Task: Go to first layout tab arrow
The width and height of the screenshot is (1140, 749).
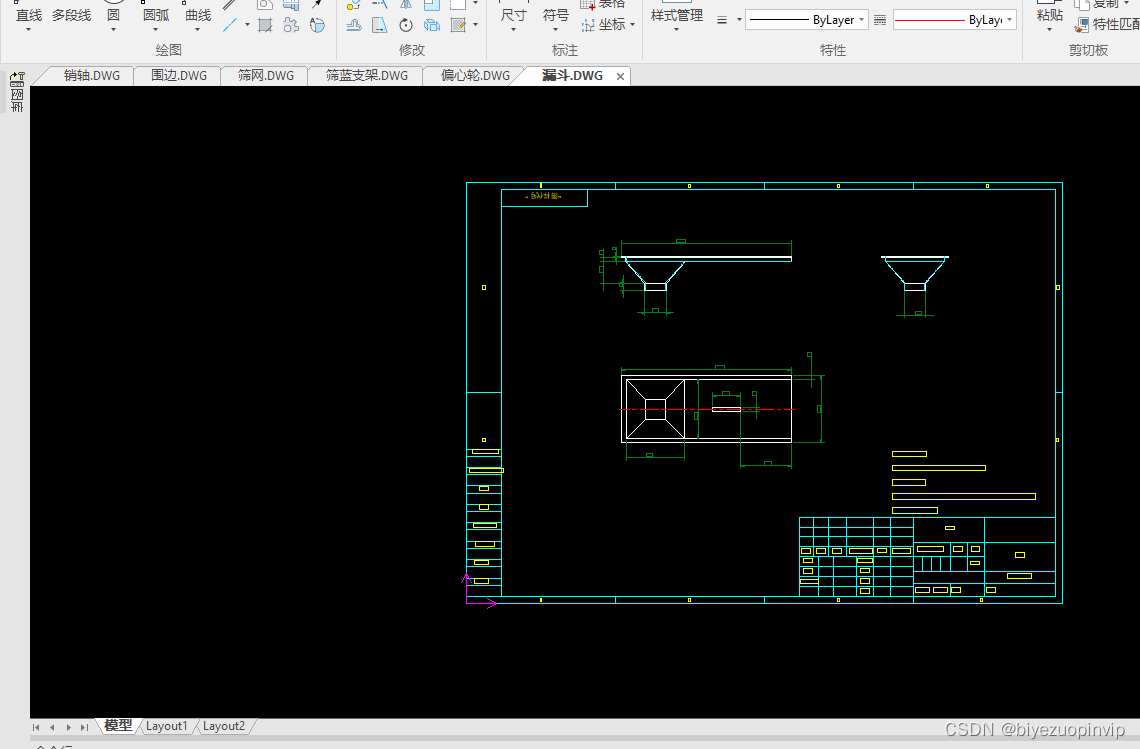Action: click(36, 727)
